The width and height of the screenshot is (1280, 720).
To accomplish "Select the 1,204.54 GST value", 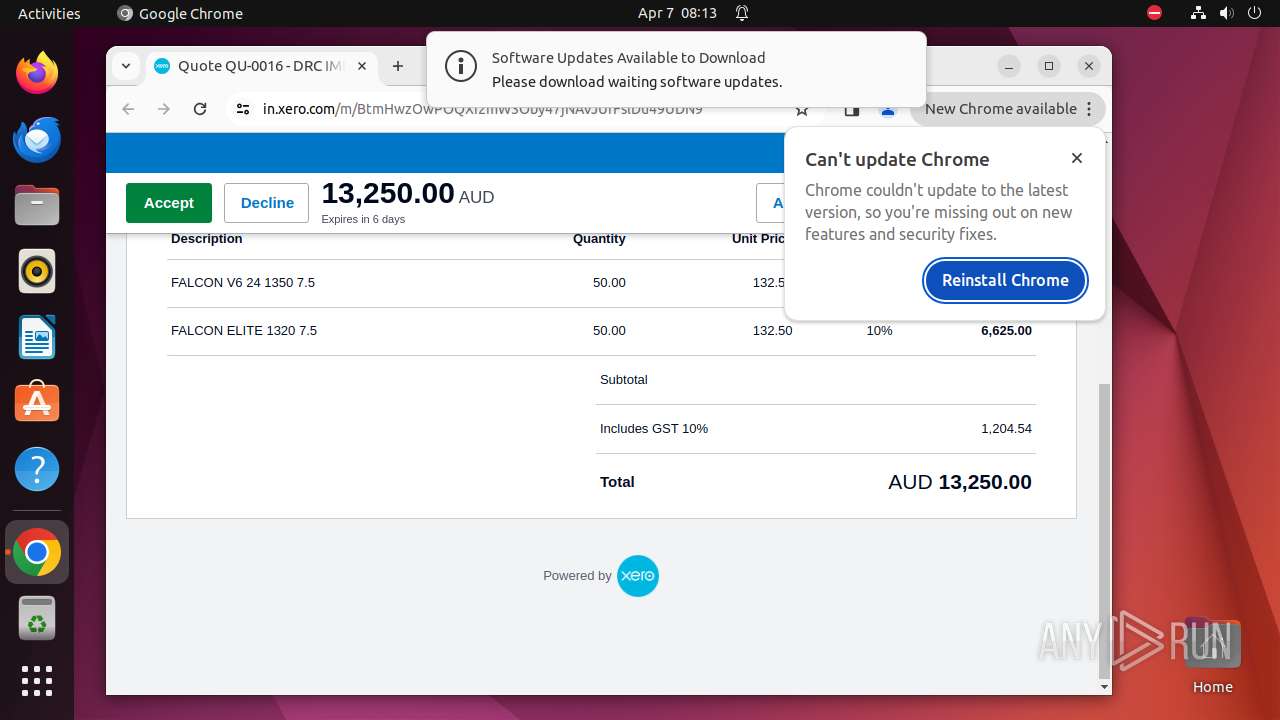I will (1006, 429).
